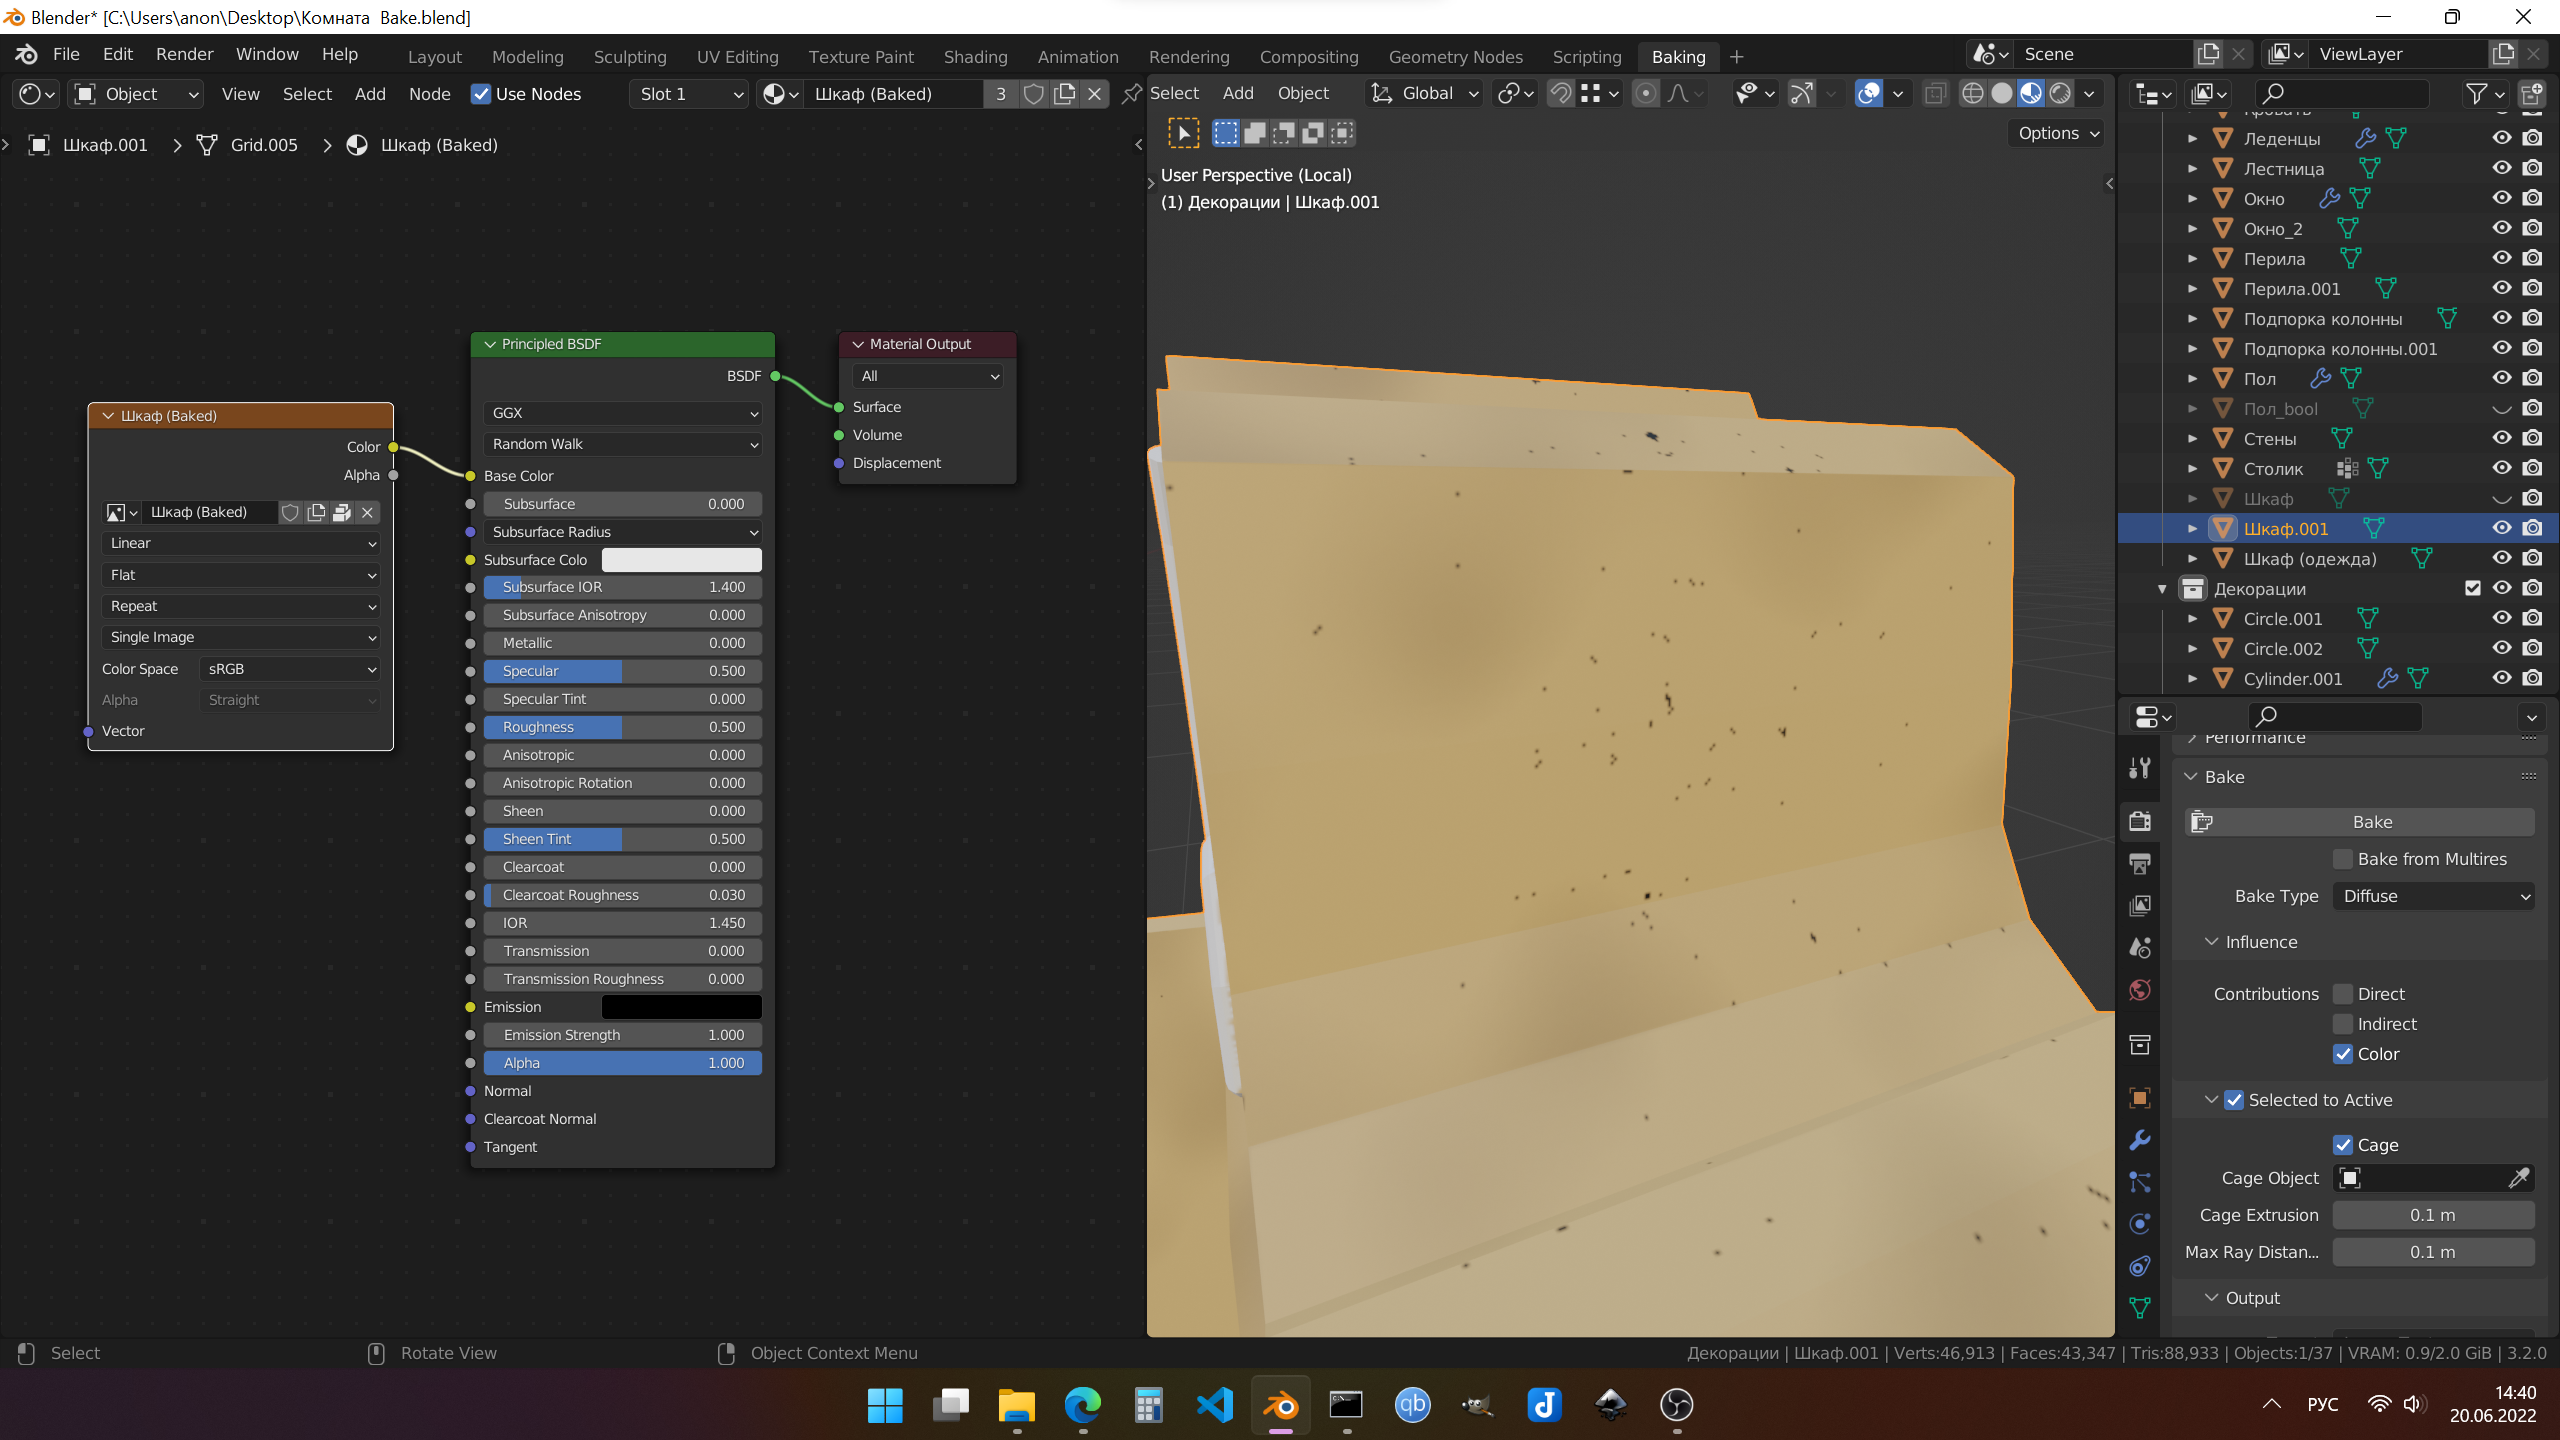The width and height of the screenshot is (2560, 1440).
Task: Open World properties tab icon
Action: pyautogui.click(x=2140, y=990)
